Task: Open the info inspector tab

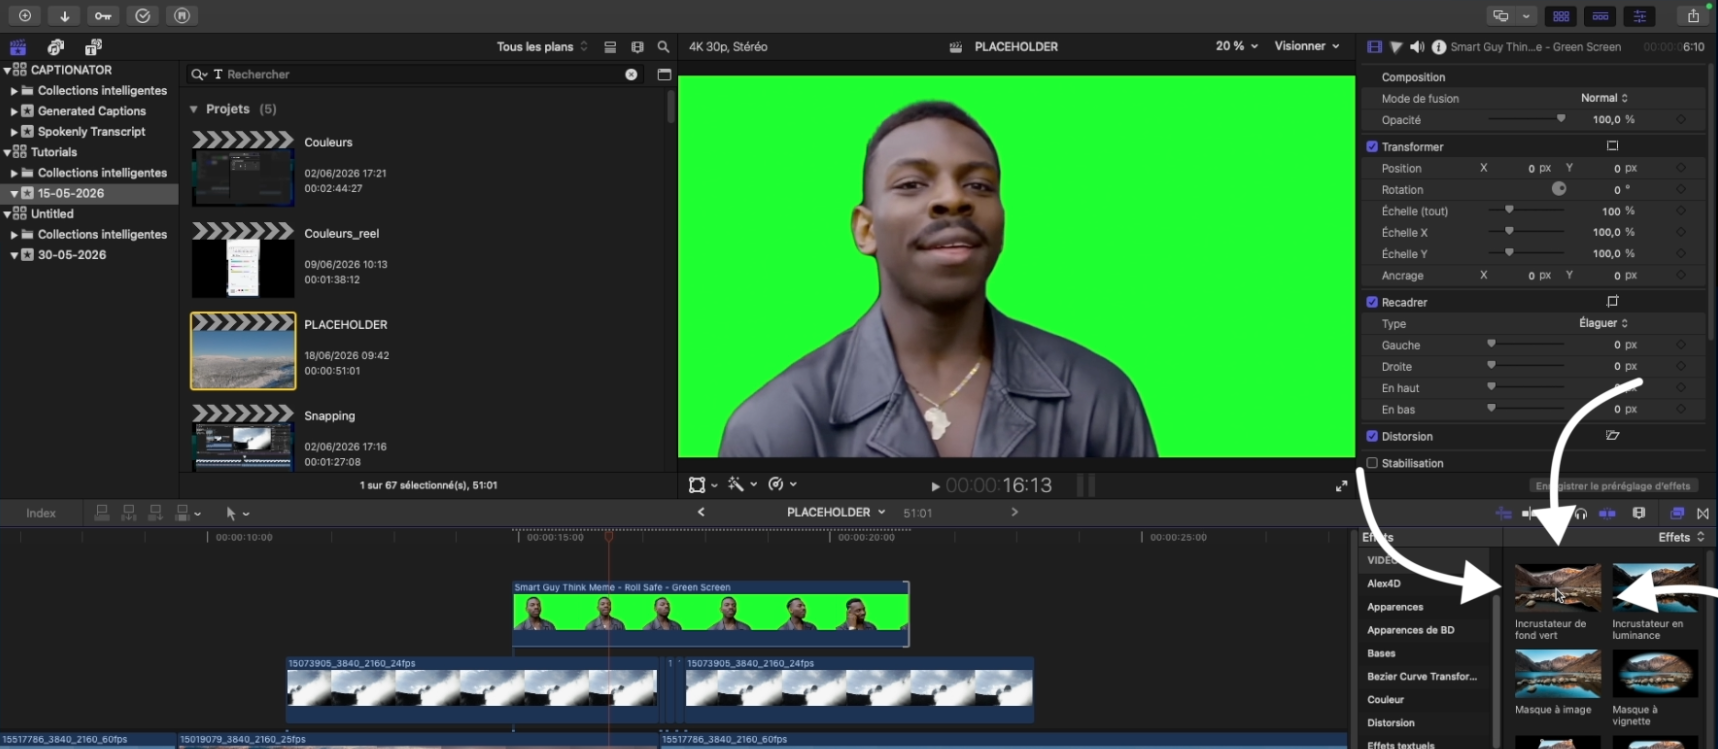Action: click(1439, 47)
